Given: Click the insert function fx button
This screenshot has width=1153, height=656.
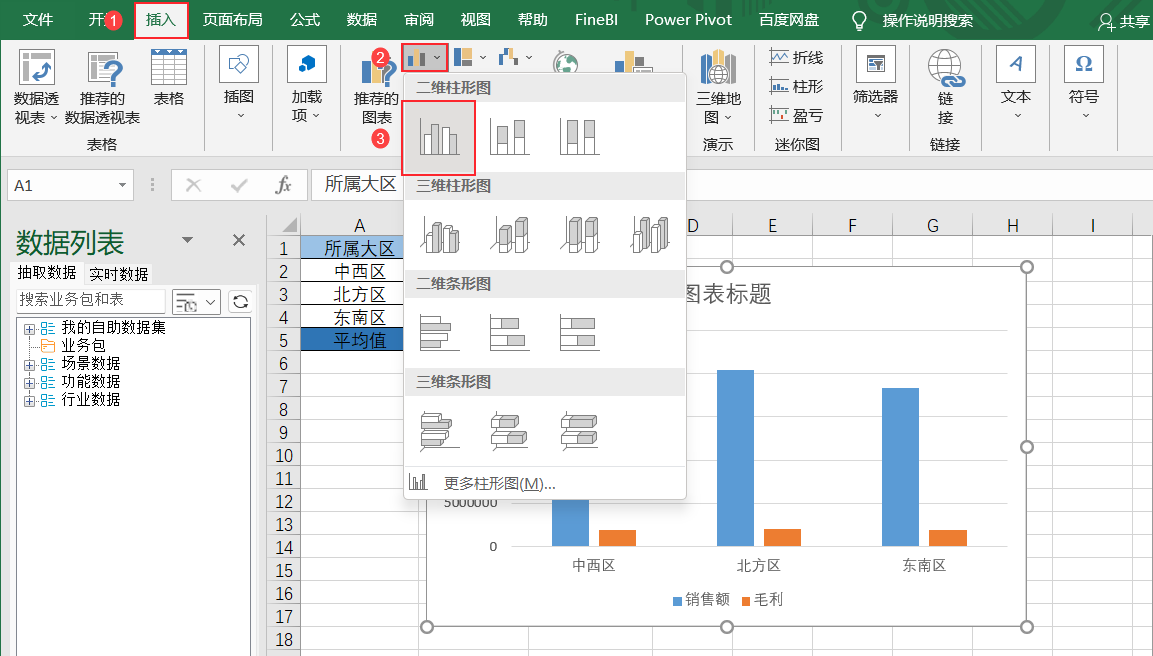Looking at the screenshot, I should (283, 185).
